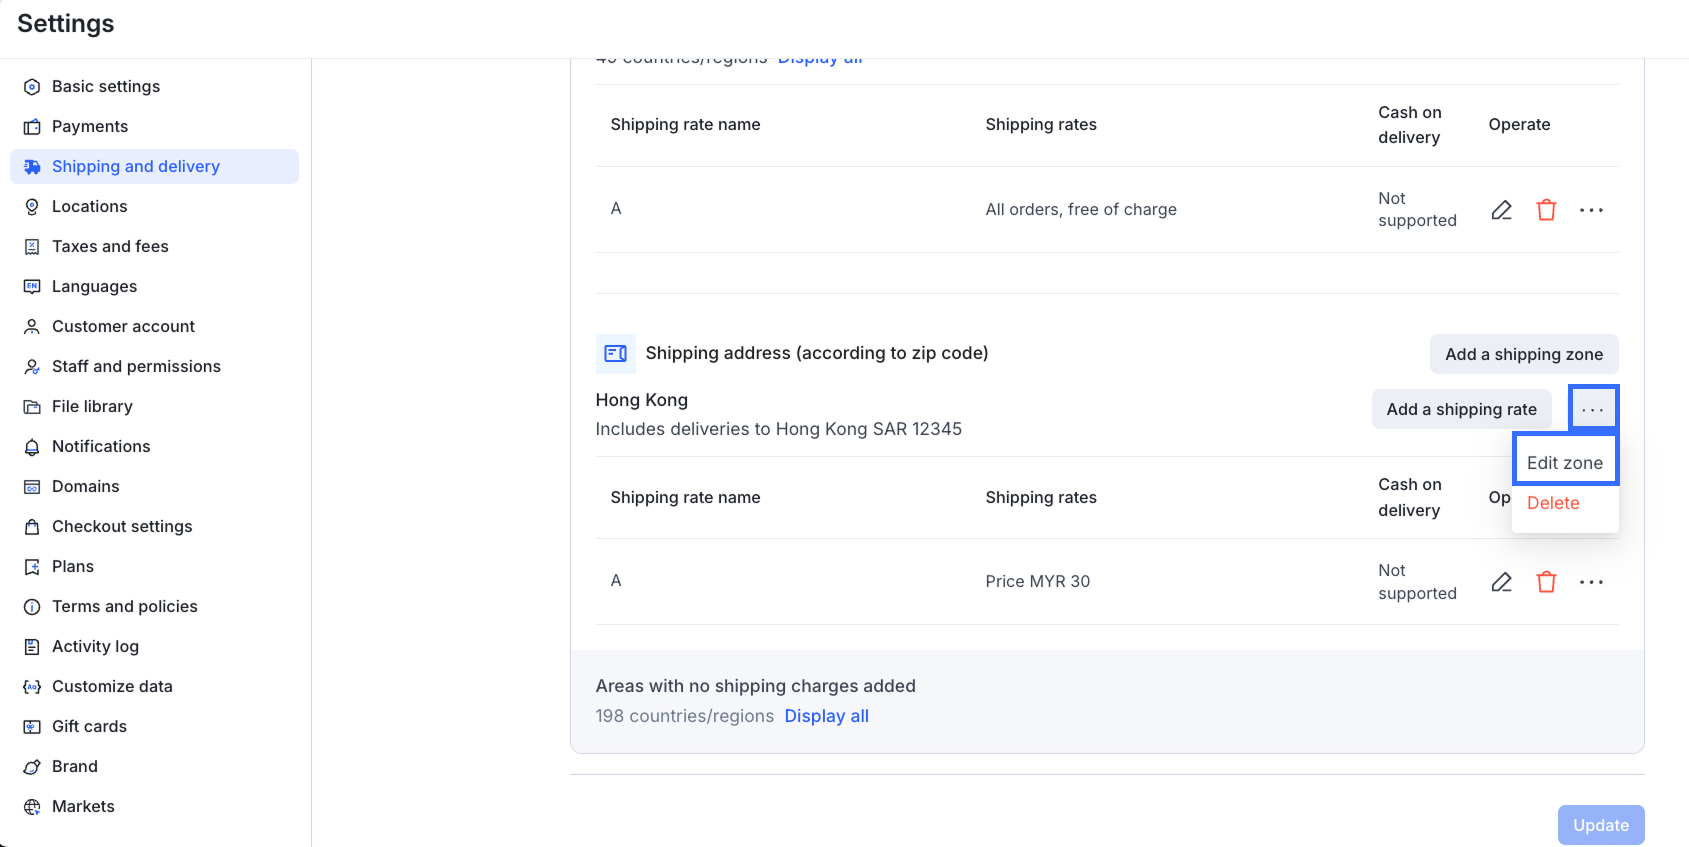Click the pencil edit icon for Price MYR 30 rate
The width and height of the screenshot is (1689, 847).
point(1501,582)
